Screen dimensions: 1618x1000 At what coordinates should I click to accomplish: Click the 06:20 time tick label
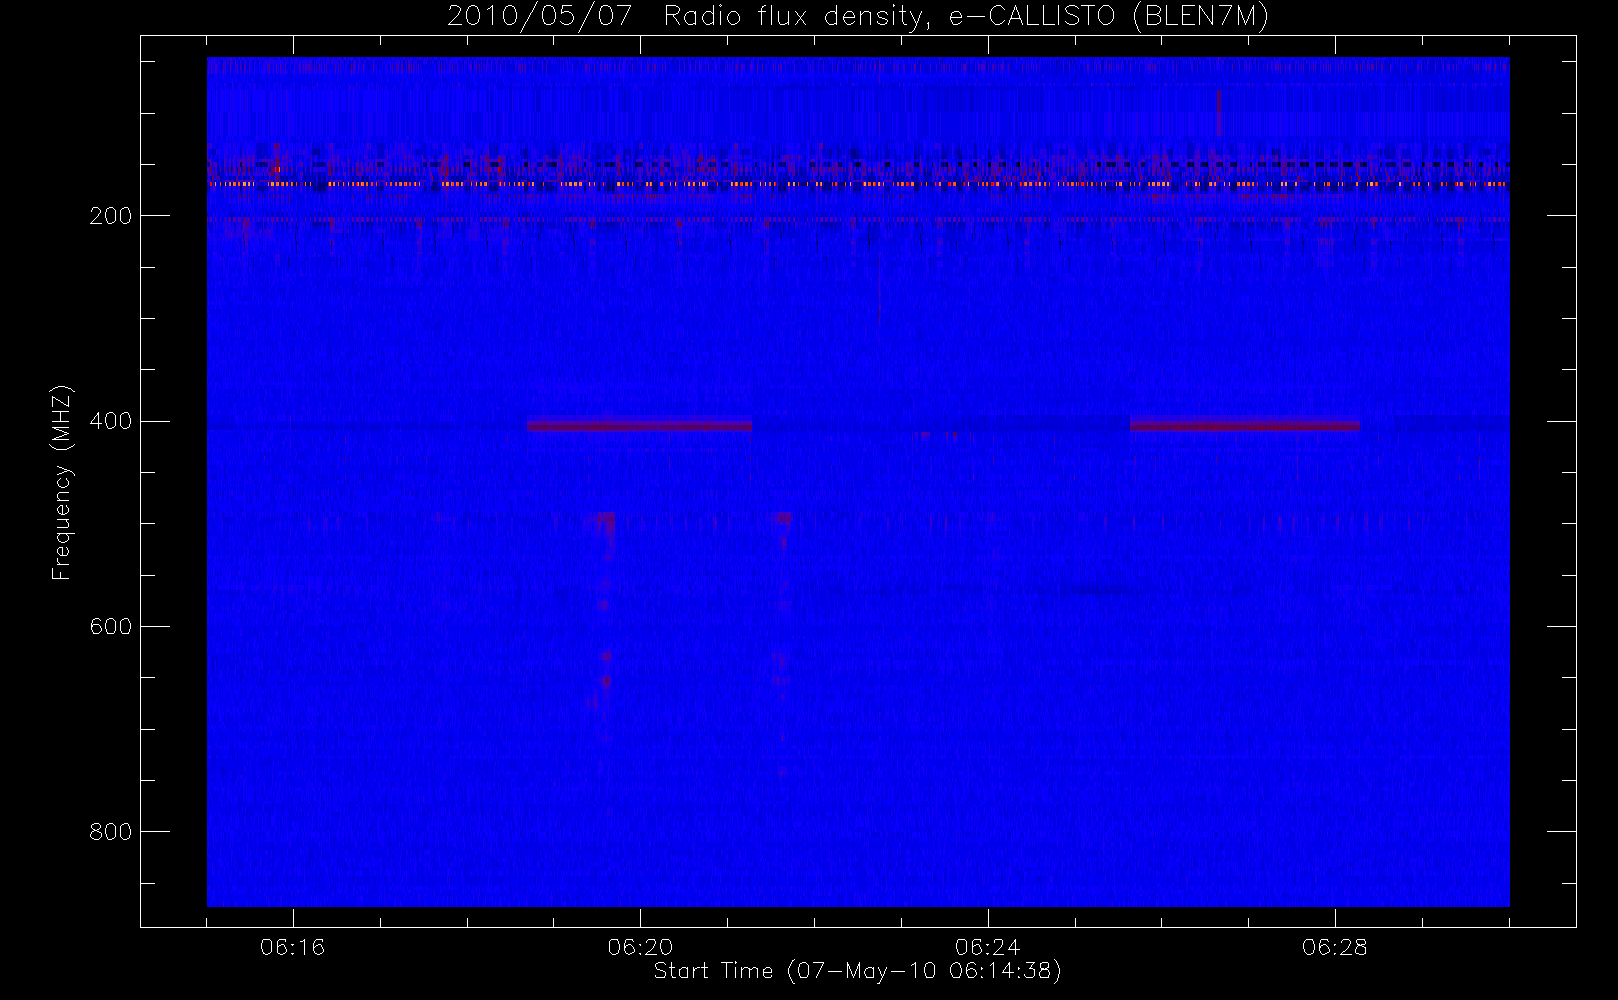(x=640, y=947)
